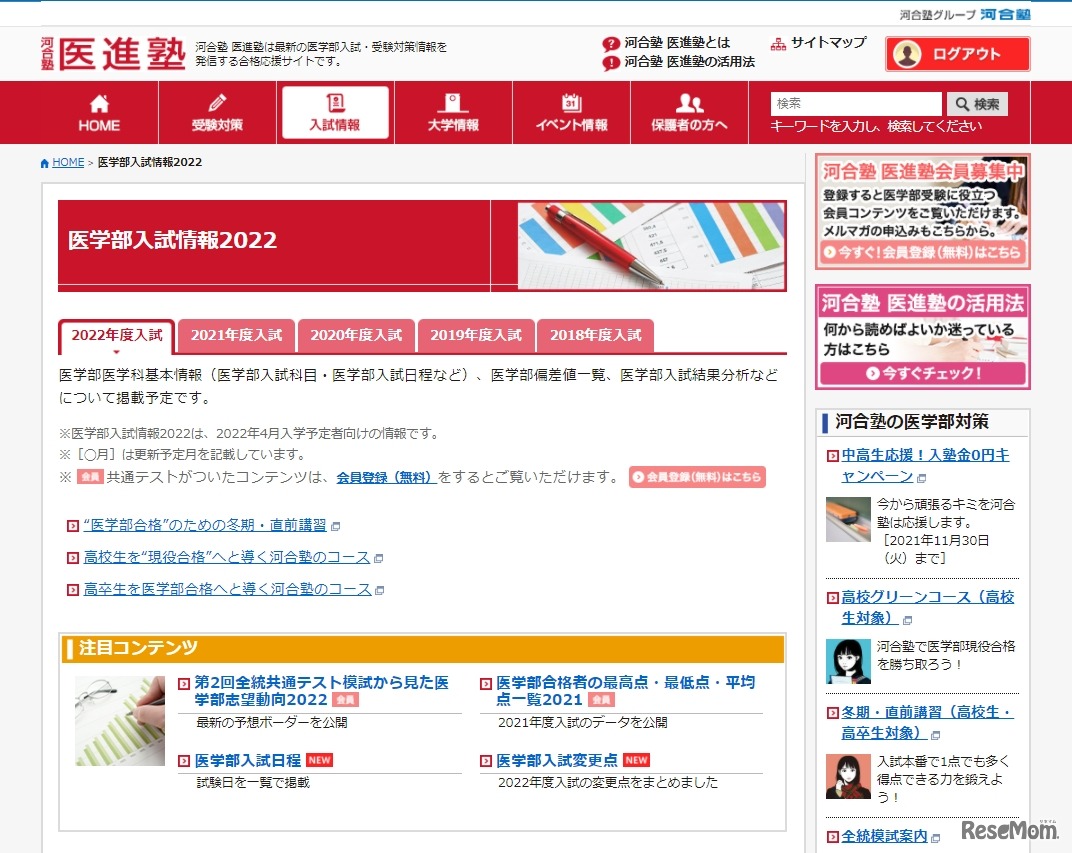1072x853 pixels.
Task: Click 今すぐ!会員登録(無料)はこちら banner button
Action: pyautogui.click(x=922, y=252)
